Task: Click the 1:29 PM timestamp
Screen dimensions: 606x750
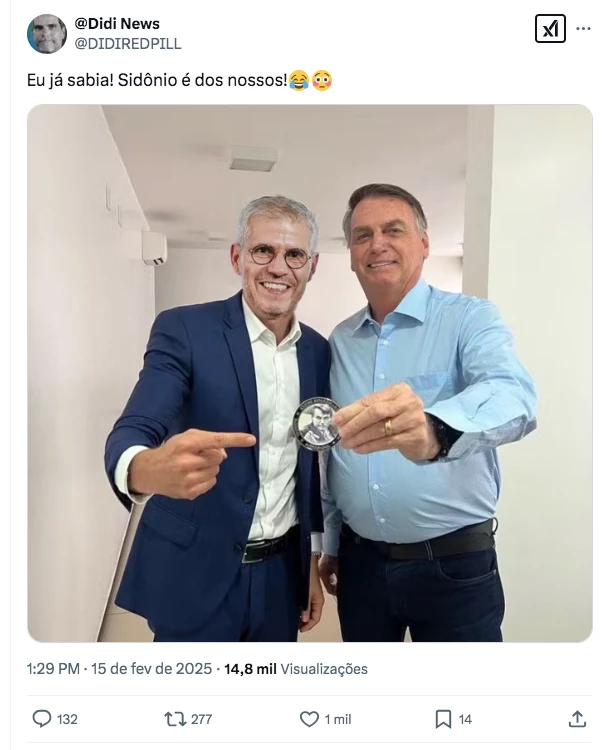Action: [x=53, y=669]
